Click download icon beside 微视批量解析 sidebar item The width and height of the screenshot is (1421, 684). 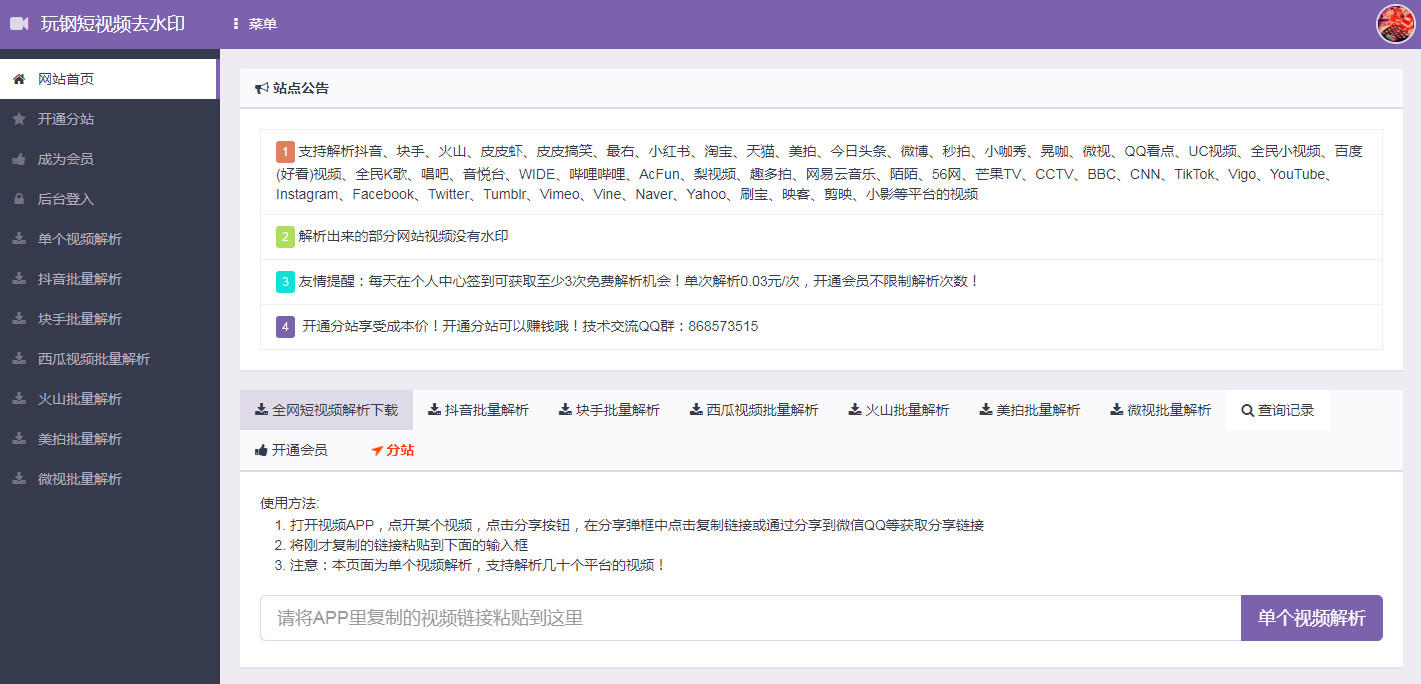pos(18,478)
